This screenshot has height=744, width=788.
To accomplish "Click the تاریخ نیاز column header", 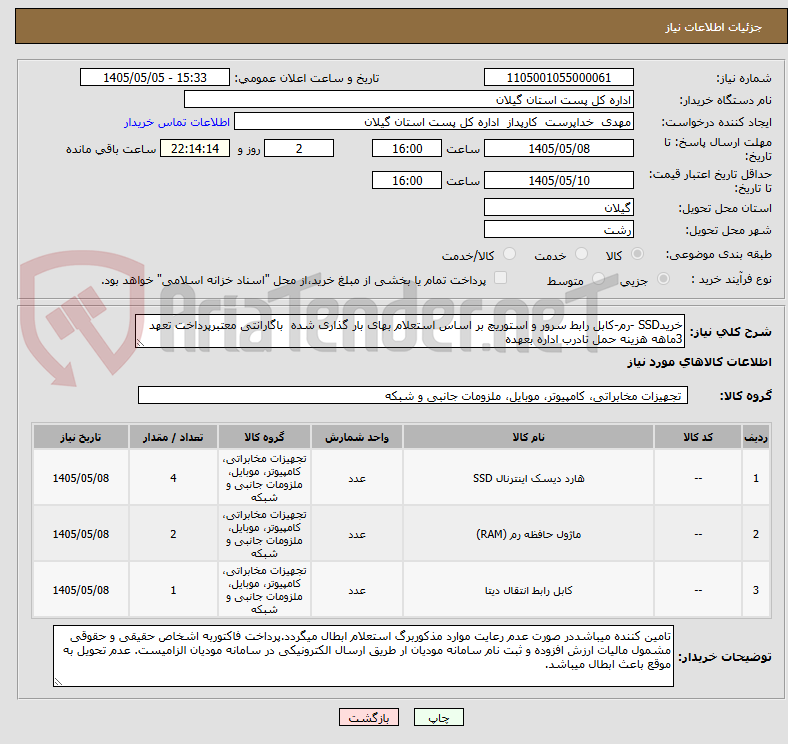I will 81,437.
